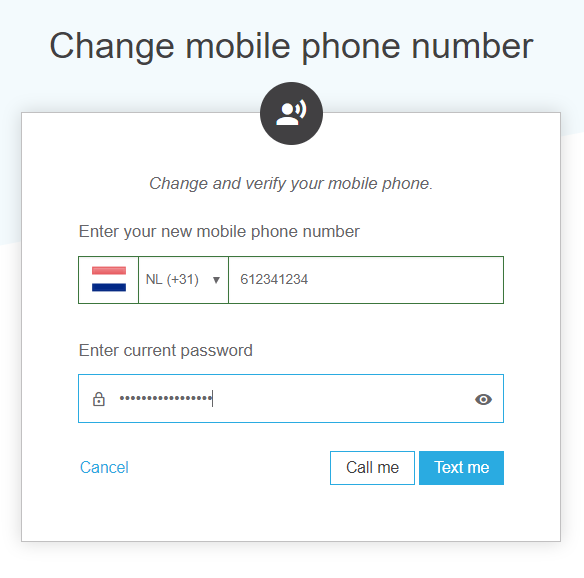Show password using the eye icon
The image size is (584, 578).
[x=483, y=399]
